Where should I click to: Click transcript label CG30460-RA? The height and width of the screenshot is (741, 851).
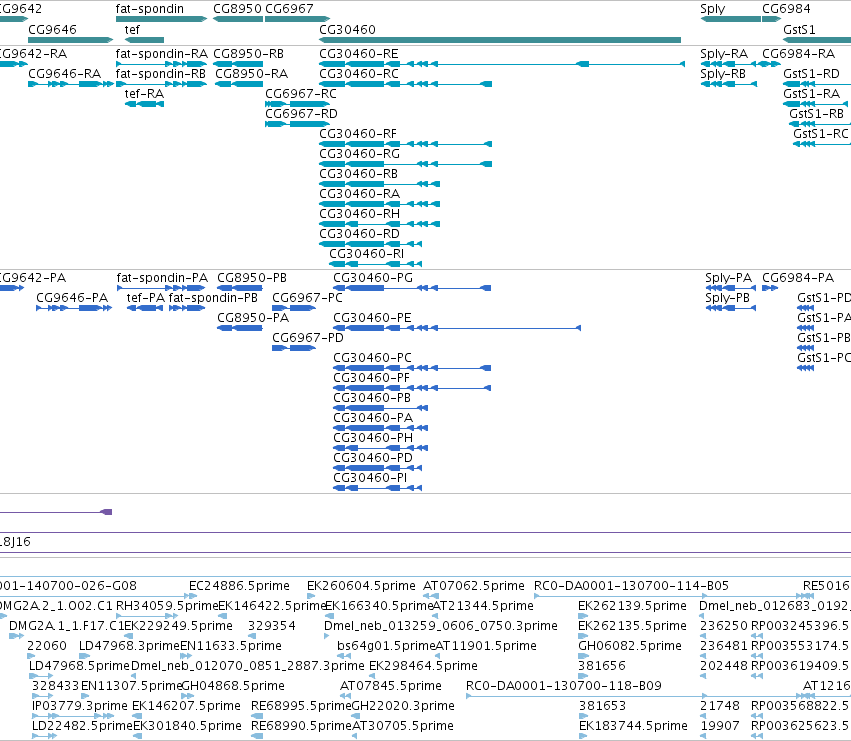click(359, 194)
